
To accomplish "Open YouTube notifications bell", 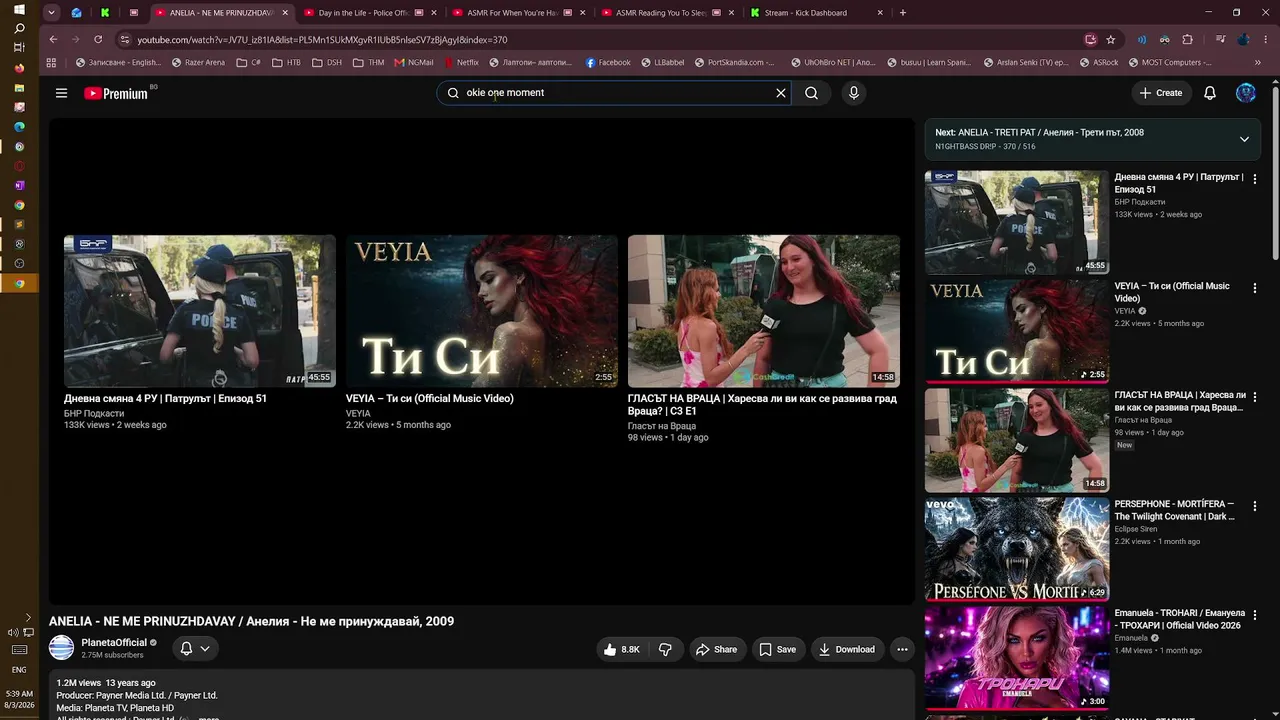I will point(1210,93).
